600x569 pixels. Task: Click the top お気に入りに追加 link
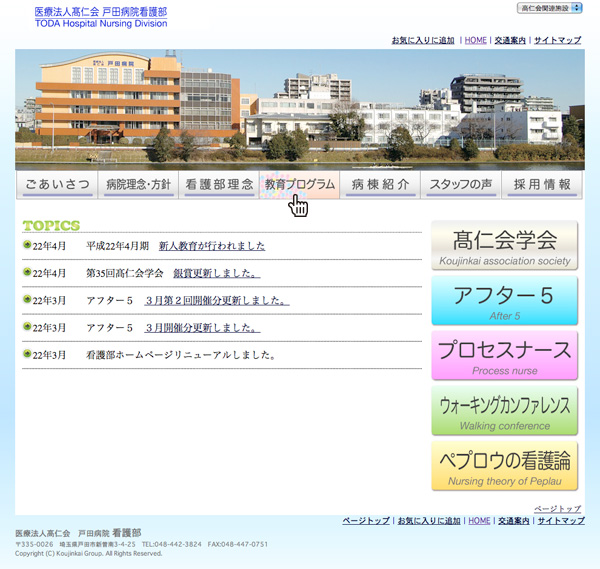click(423, 40)
